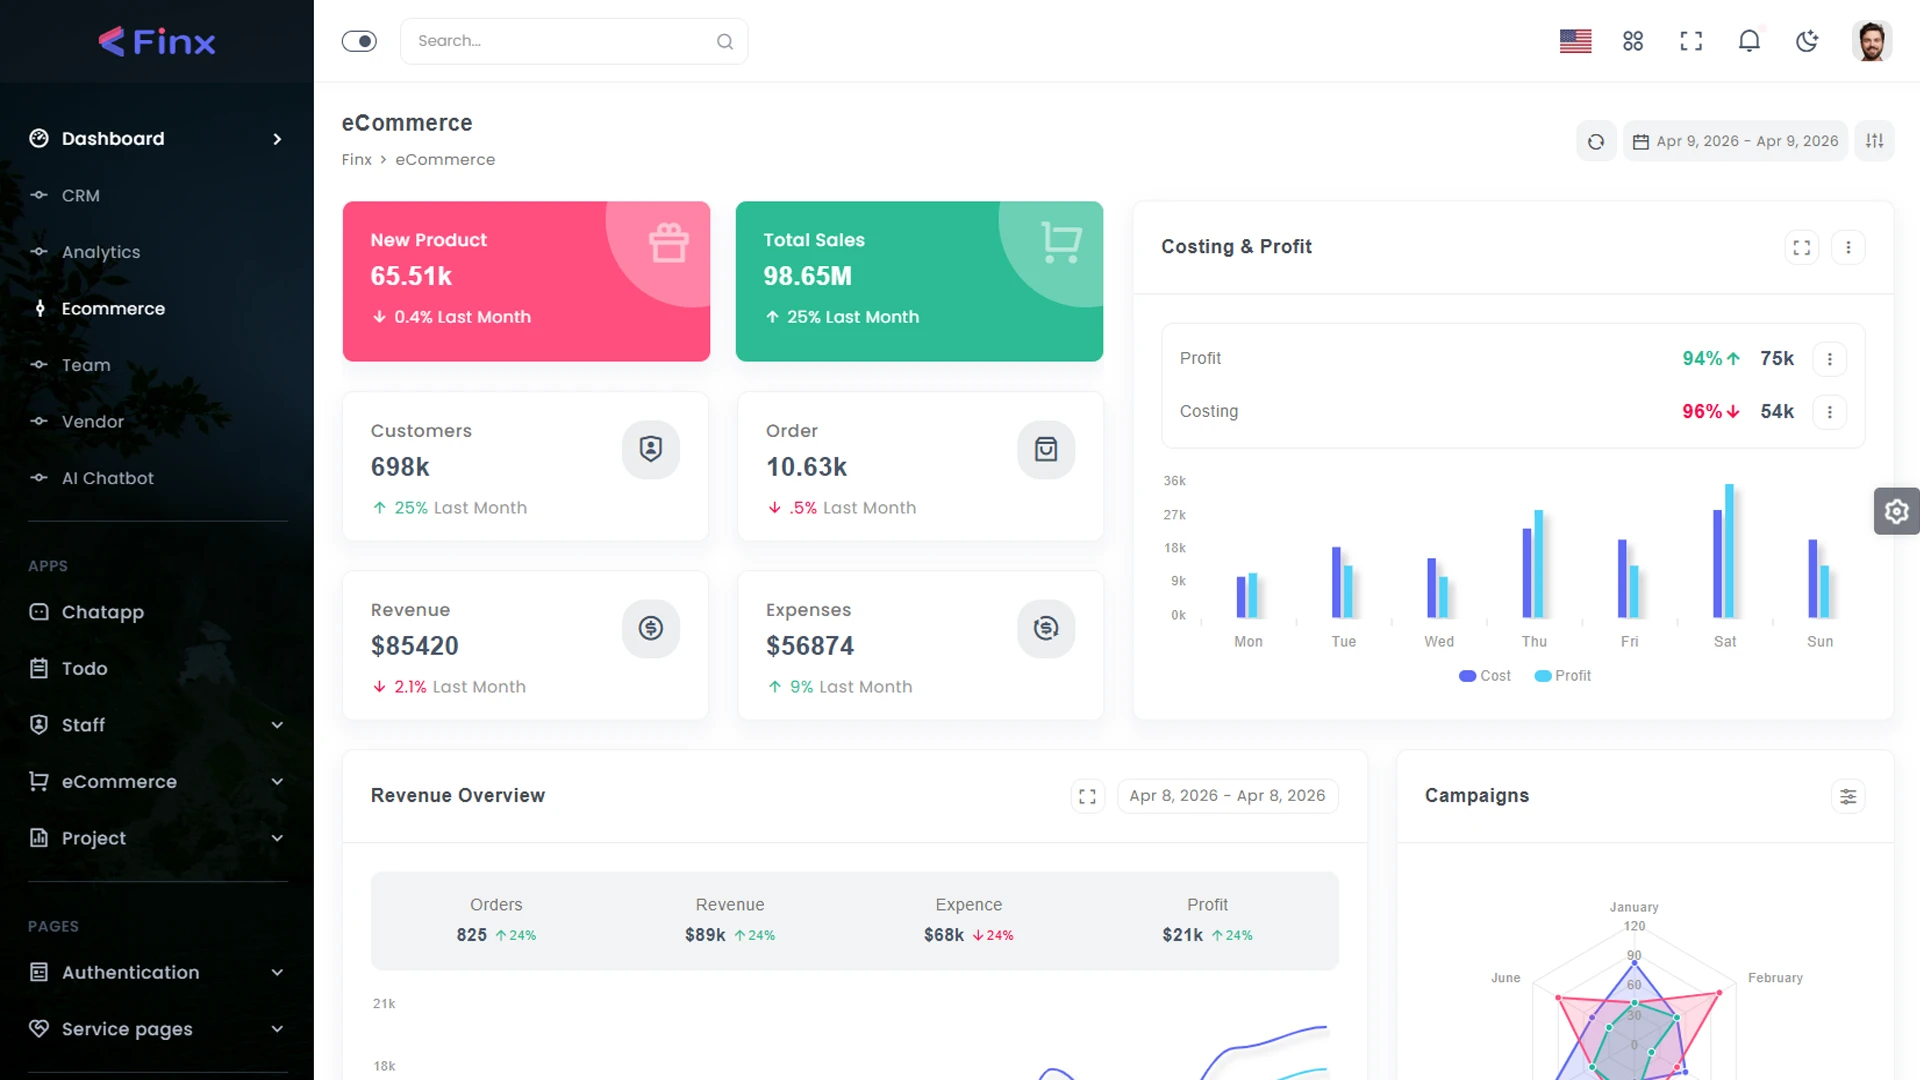
Task: Click the Revenue dollar icon
Action: tap(651, 628)
